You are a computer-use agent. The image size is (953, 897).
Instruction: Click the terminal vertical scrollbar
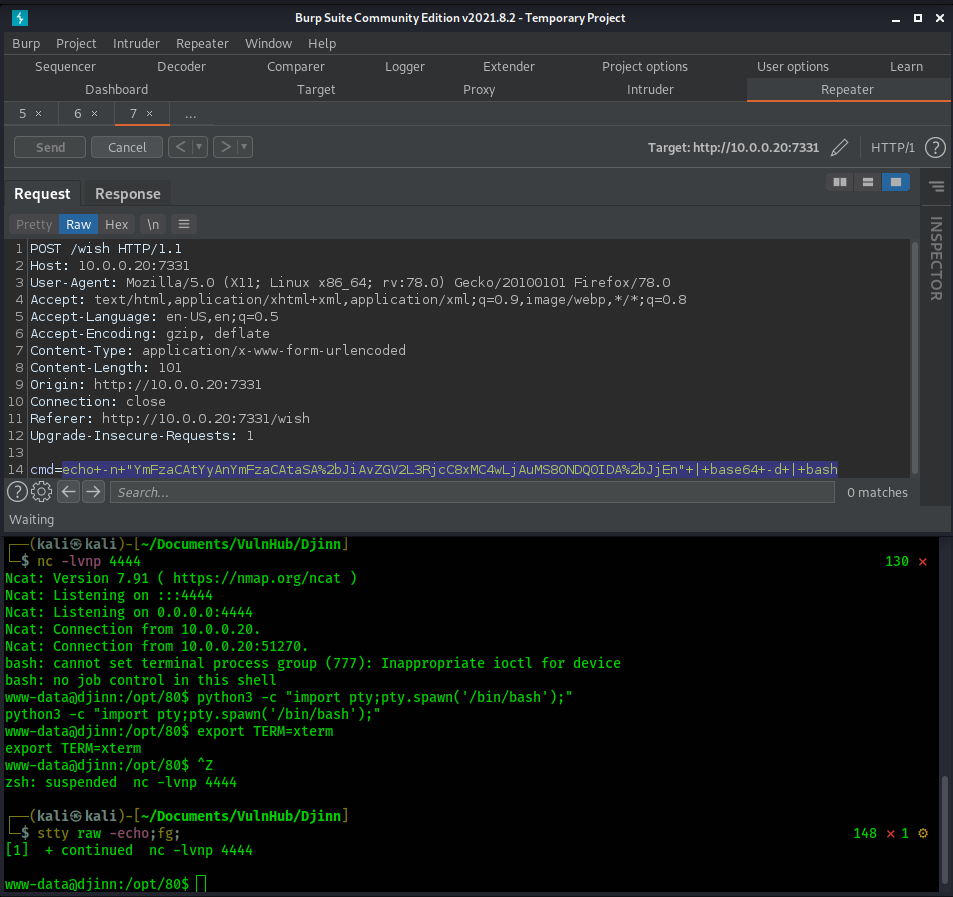(x=944, y=830)
